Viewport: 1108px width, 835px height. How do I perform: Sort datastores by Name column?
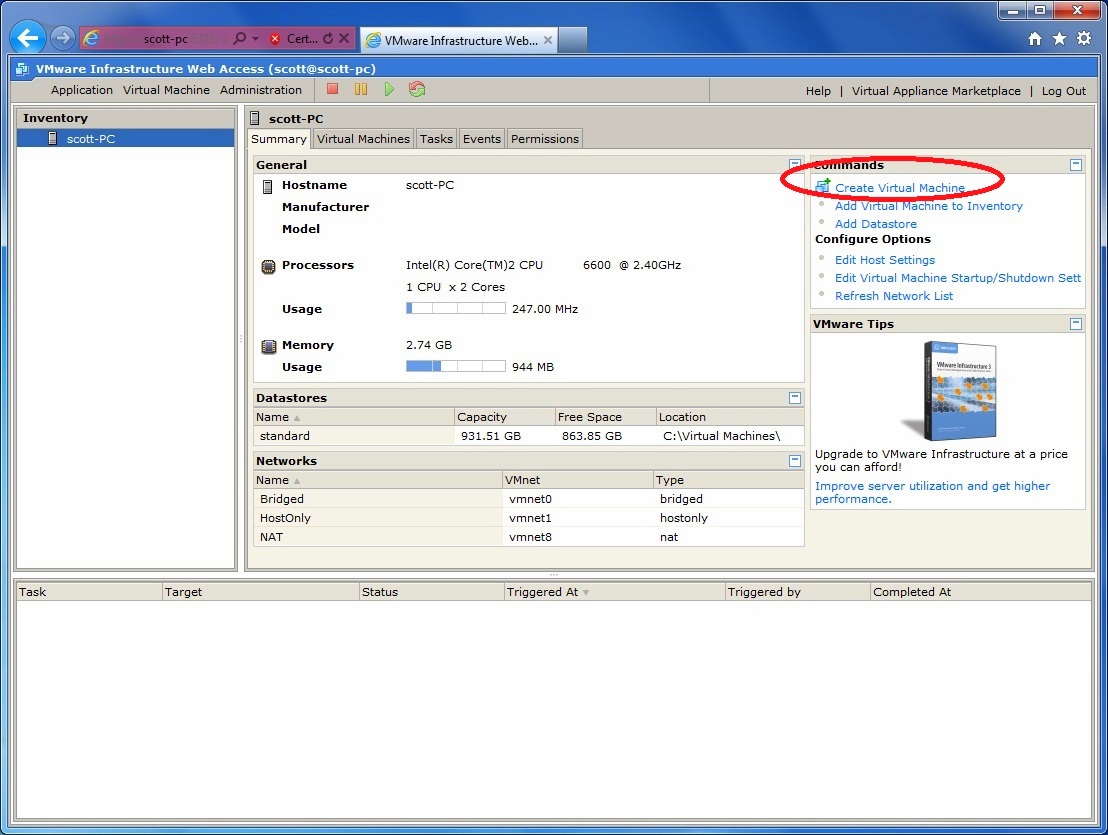[353, 417]
